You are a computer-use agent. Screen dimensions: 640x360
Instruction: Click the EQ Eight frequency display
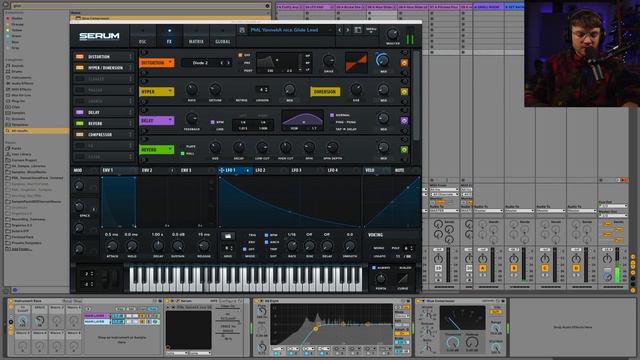[332, 324]
